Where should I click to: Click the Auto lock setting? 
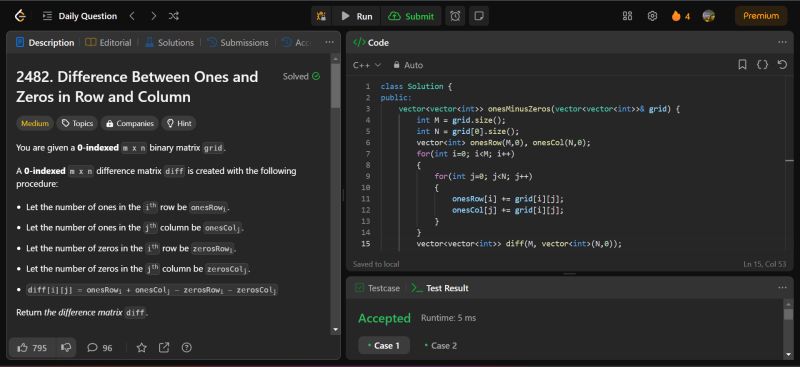[408, 65]
